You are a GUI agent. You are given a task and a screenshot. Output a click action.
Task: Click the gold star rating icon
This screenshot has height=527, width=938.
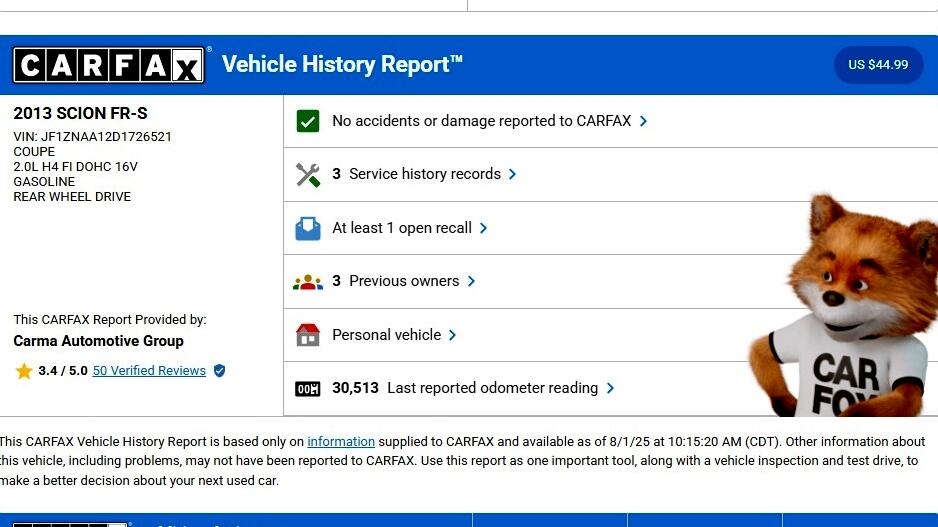[24, 371]
